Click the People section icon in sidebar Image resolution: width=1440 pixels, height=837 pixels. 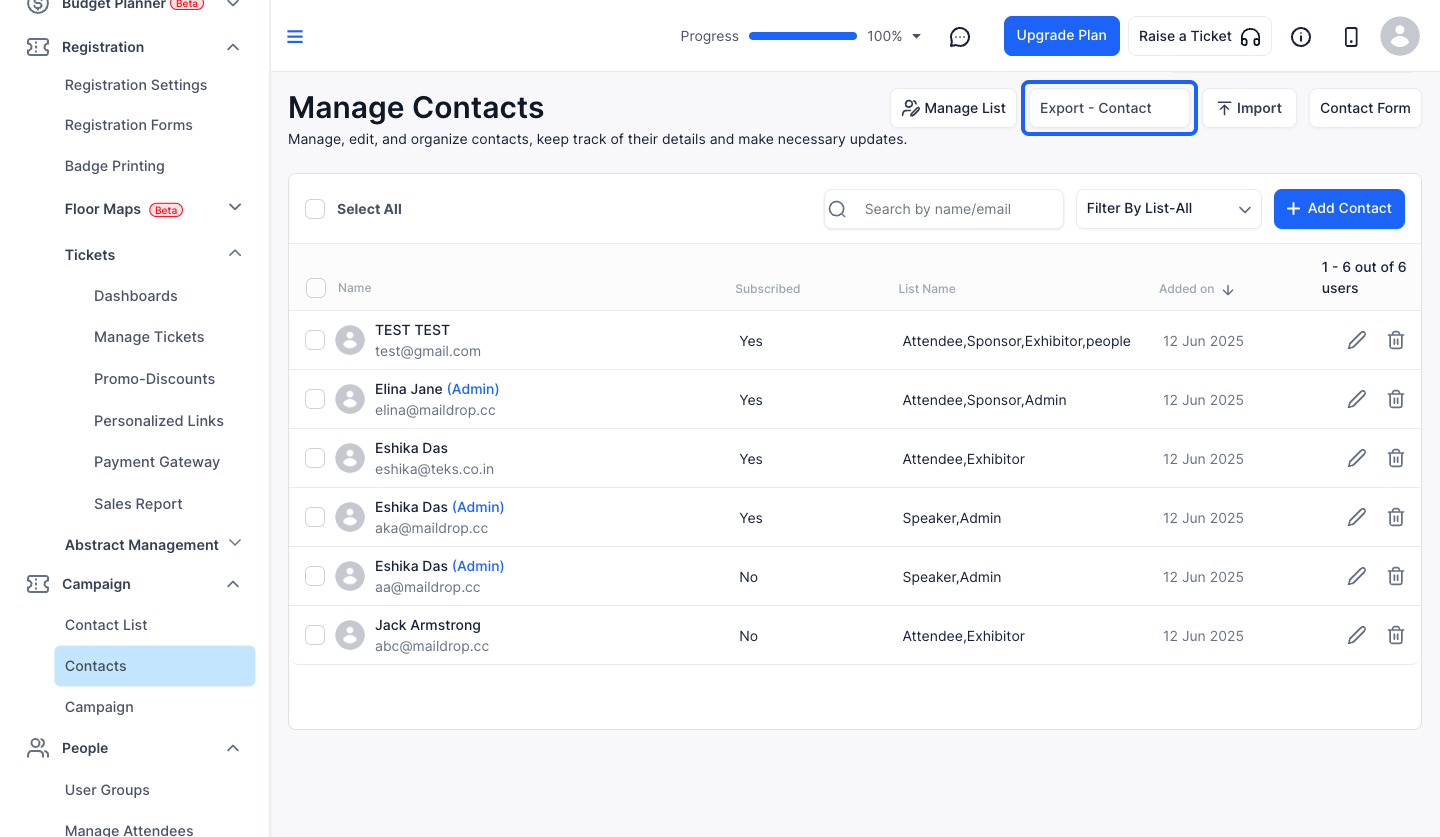coord(38,748)
